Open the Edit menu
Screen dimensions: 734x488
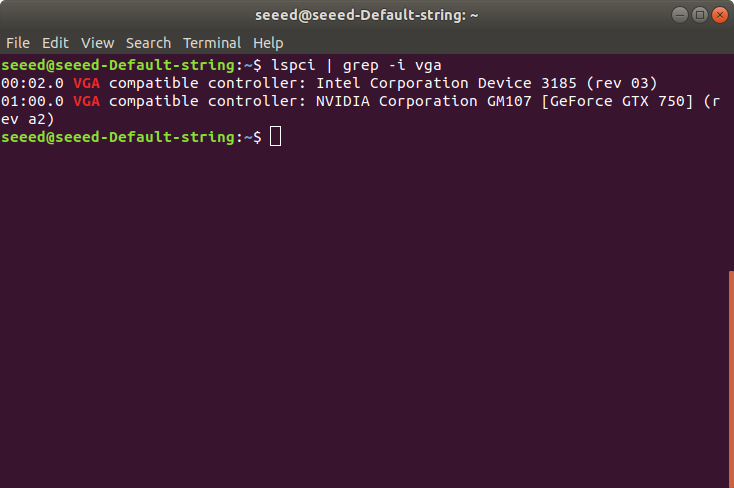tap(55, 43)
